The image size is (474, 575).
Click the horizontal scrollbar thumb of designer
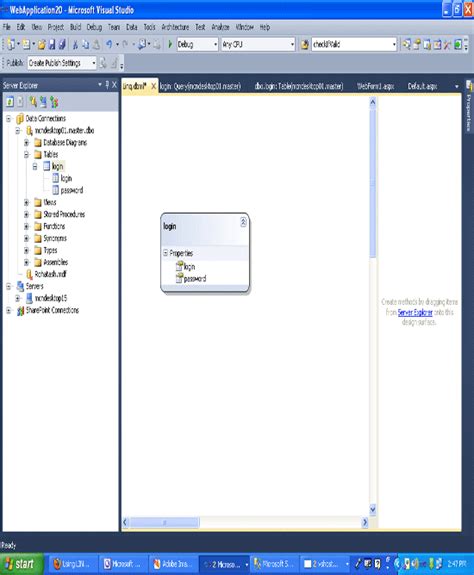(165, 522)
